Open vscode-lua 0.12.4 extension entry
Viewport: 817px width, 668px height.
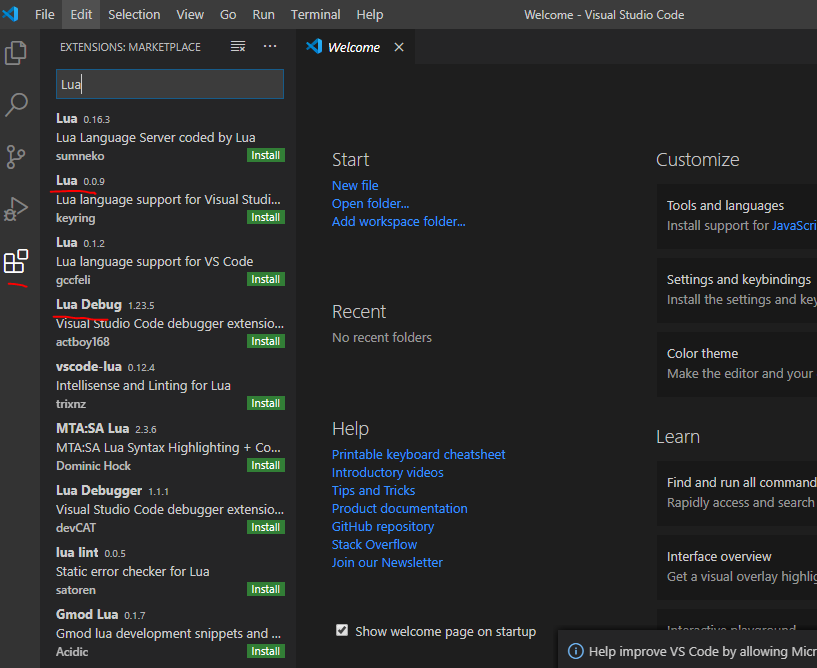(x=168, y=385)
